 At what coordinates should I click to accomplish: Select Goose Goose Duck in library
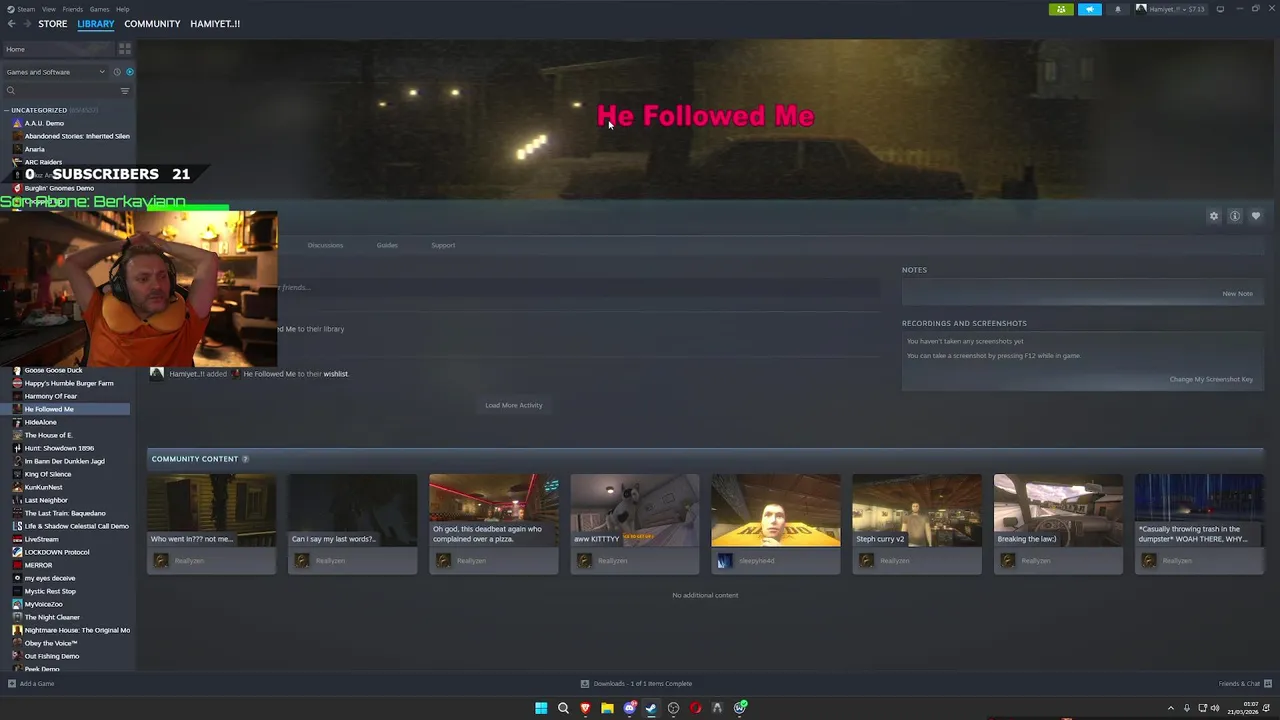[53, 370]
